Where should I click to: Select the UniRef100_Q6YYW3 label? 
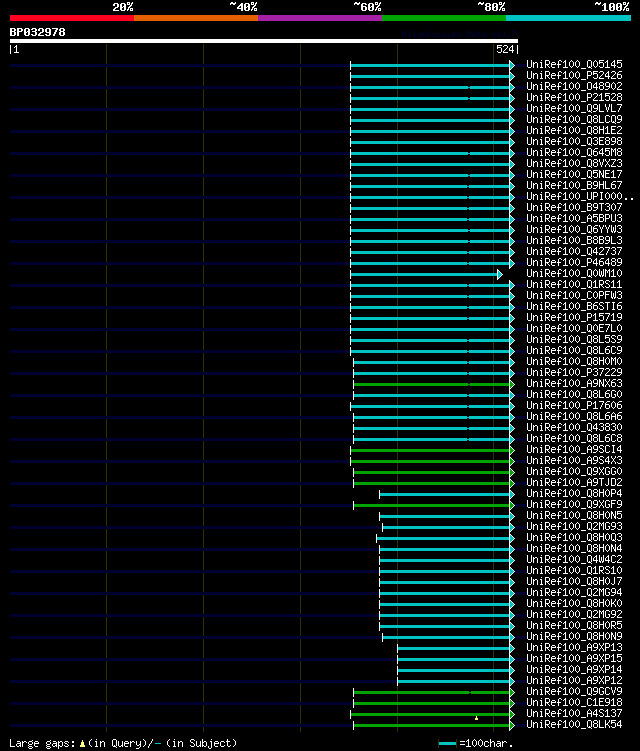tap(574, 229)
